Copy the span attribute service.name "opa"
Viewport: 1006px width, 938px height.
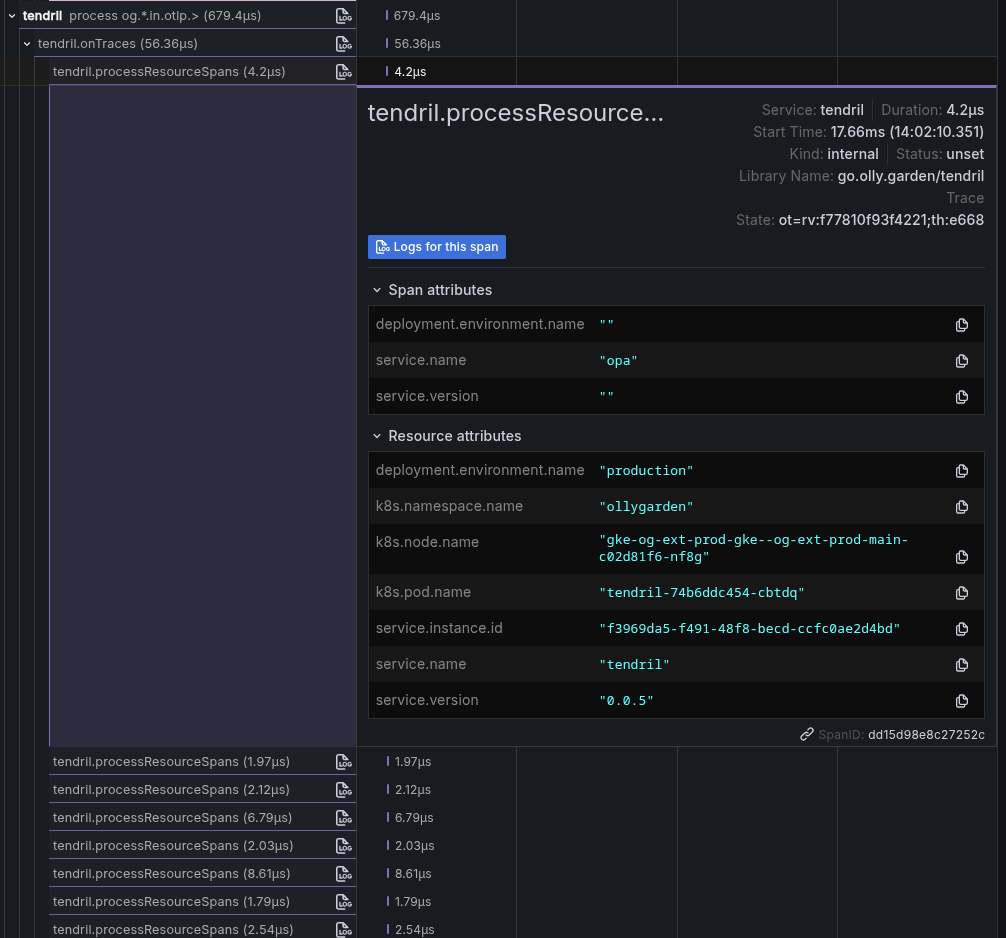962,361
